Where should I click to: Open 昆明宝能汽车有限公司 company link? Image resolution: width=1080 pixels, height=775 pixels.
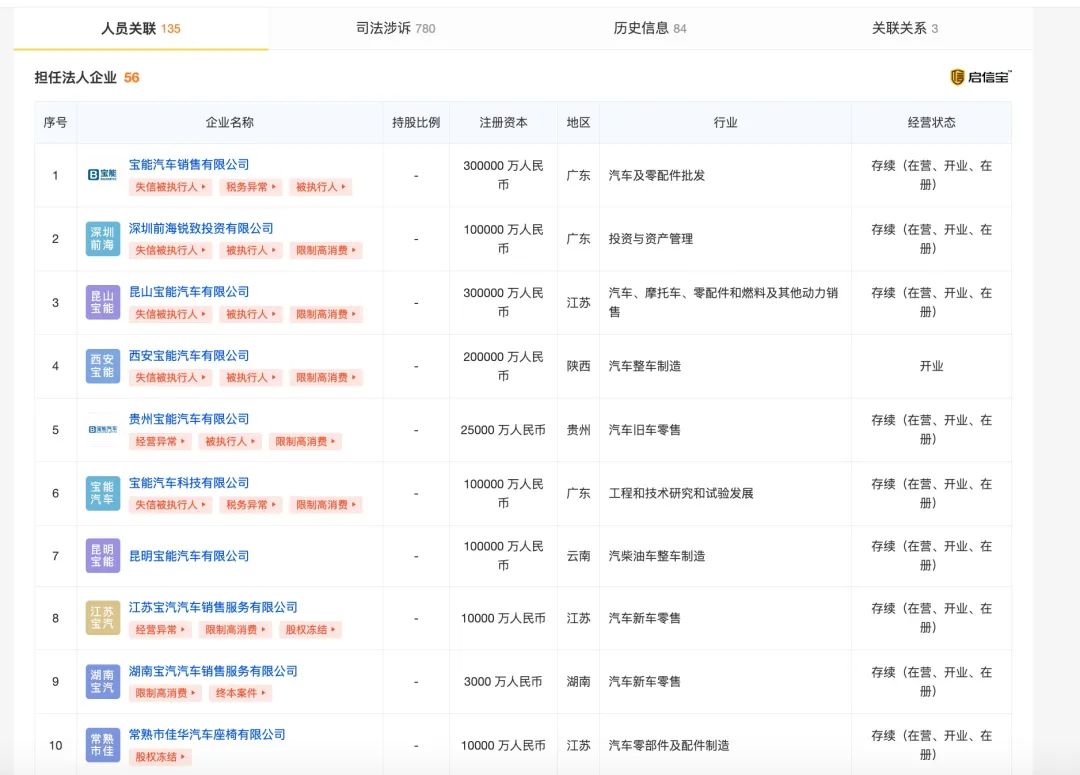pos(189,556)
